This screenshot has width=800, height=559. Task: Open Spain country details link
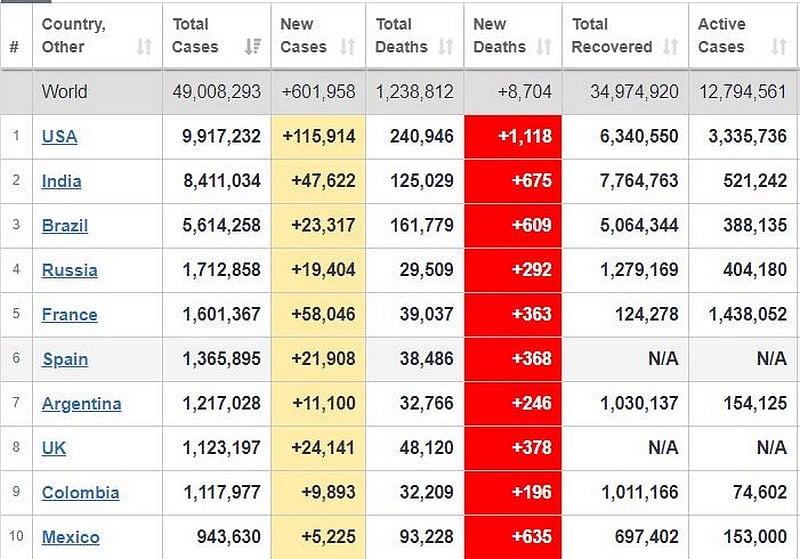(65, 360)
